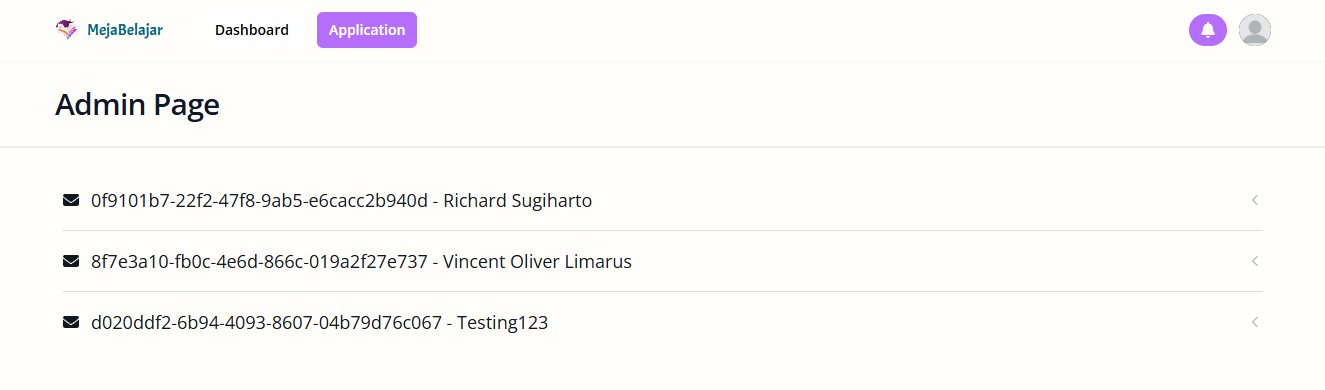Screen dimensions: 1325x390
Task: Select the Application tab
Action: [x=367, y=30]
